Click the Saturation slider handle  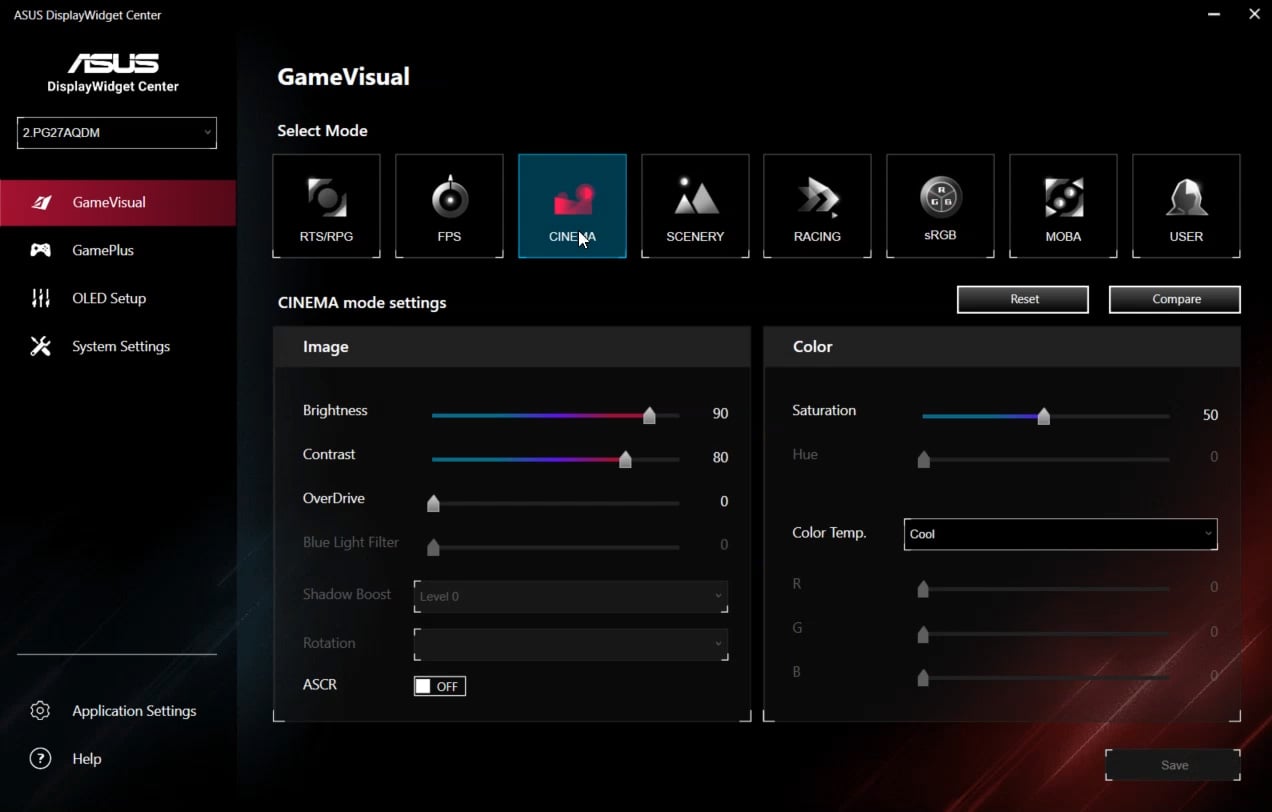click(1043, 416)
